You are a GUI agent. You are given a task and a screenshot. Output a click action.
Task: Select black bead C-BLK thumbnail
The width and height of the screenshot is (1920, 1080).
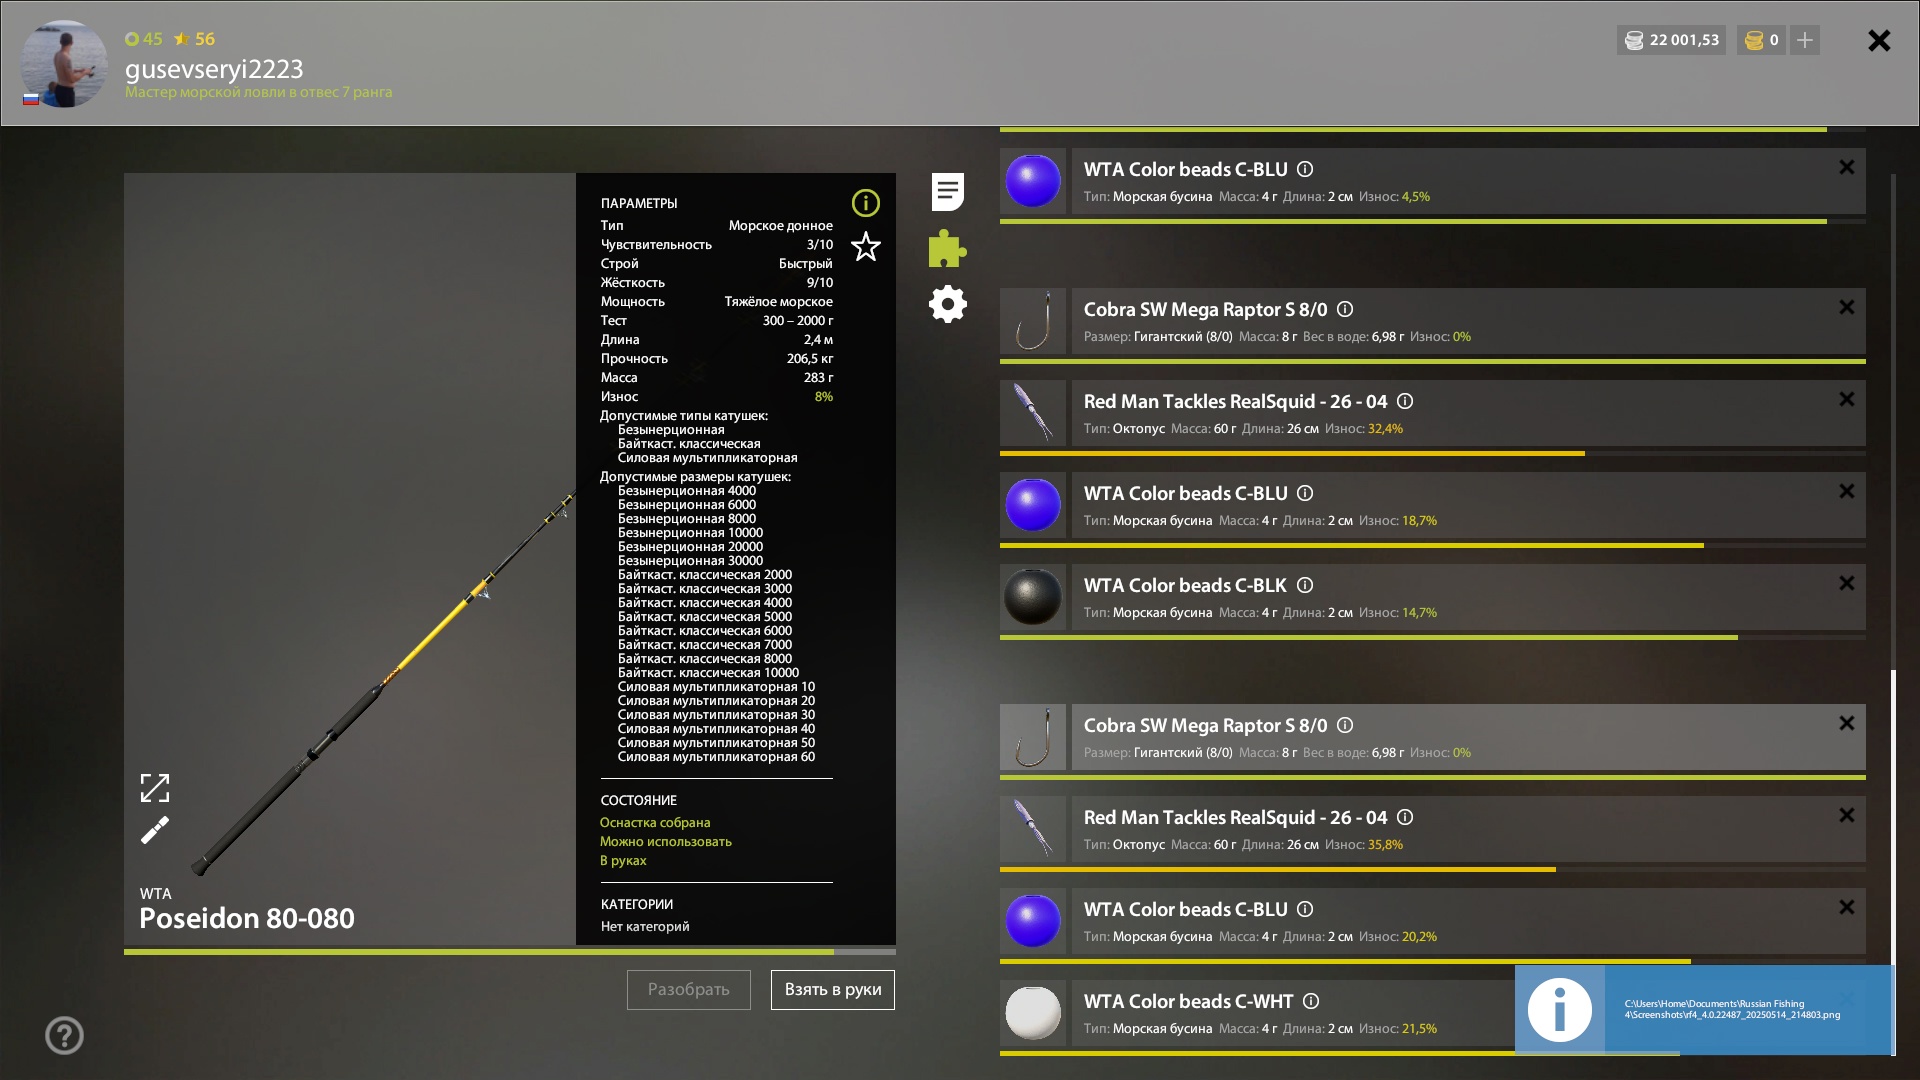[1033, 597]
